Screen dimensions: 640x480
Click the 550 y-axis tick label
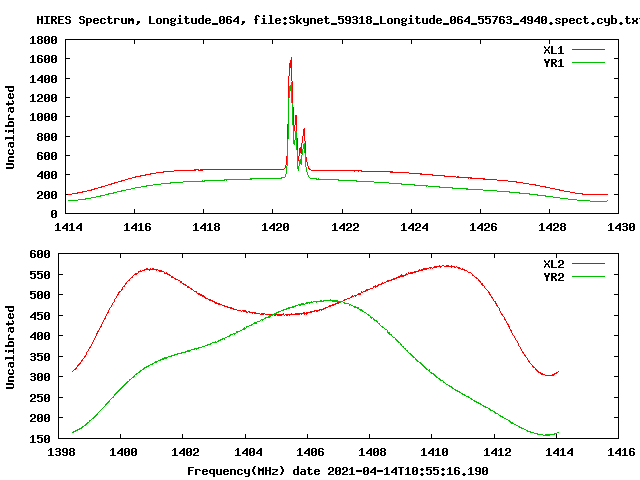pos(40,275)
